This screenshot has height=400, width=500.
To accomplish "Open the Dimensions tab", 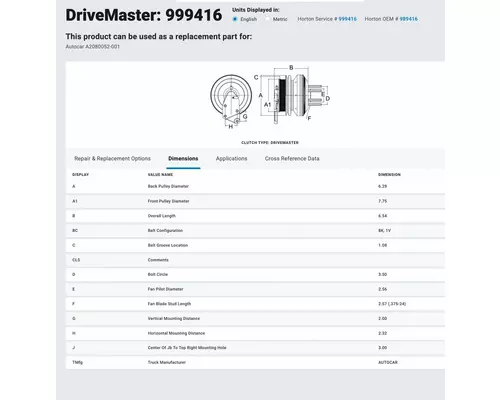I will click(x=183, y=158).
